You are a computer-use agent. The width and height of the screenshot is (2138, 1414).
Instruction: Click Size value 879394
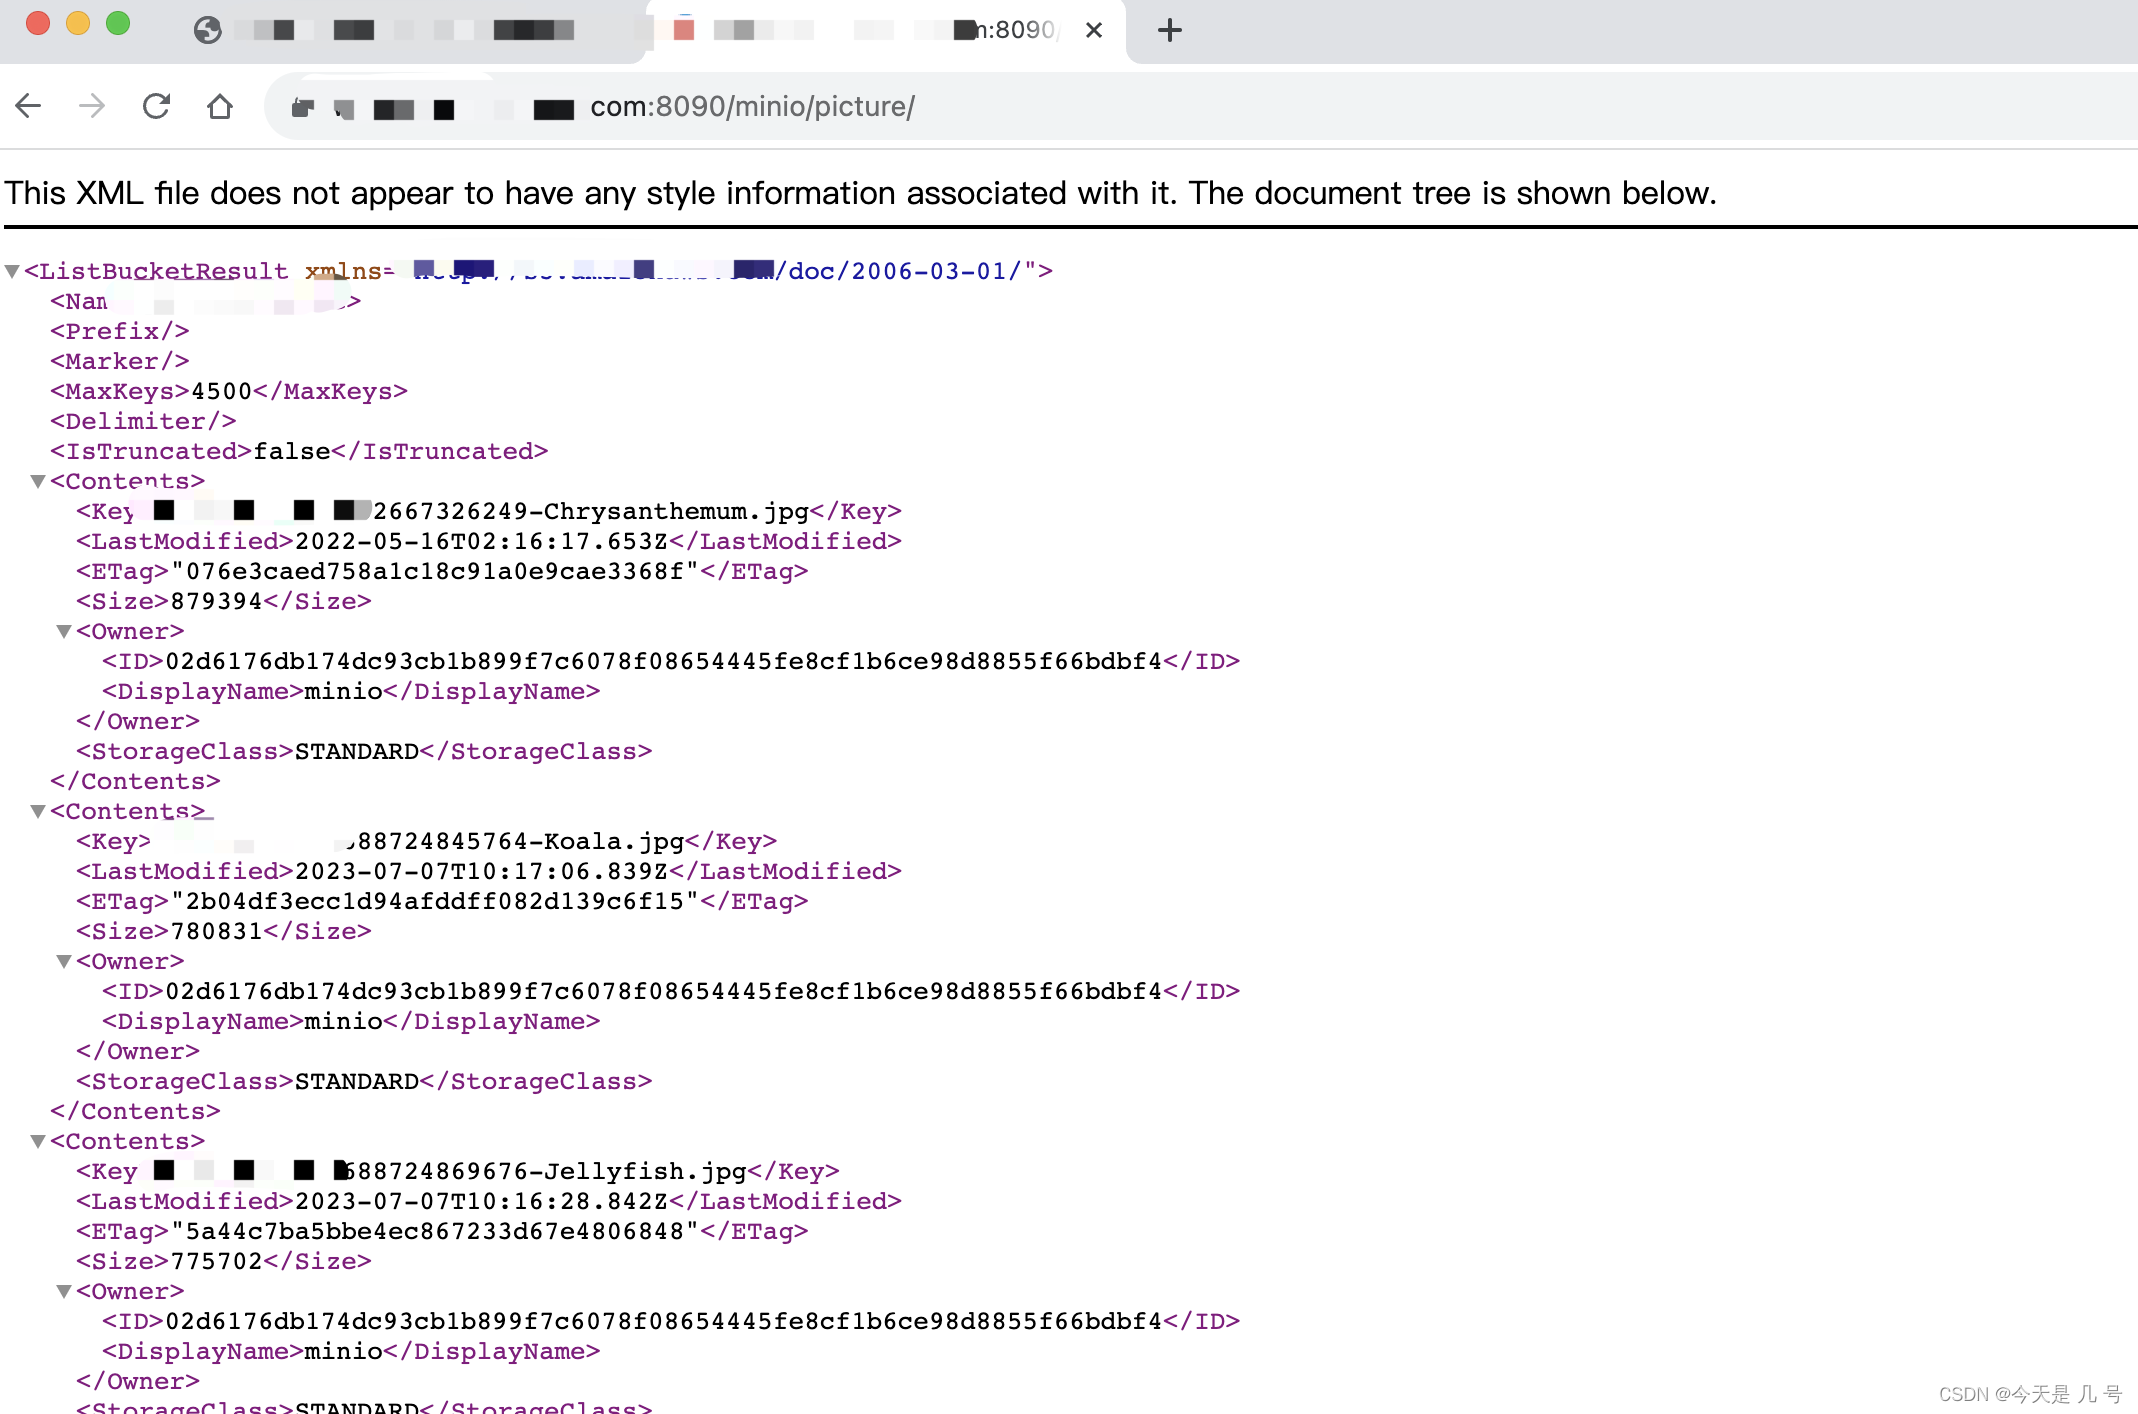tap(217, 601)
